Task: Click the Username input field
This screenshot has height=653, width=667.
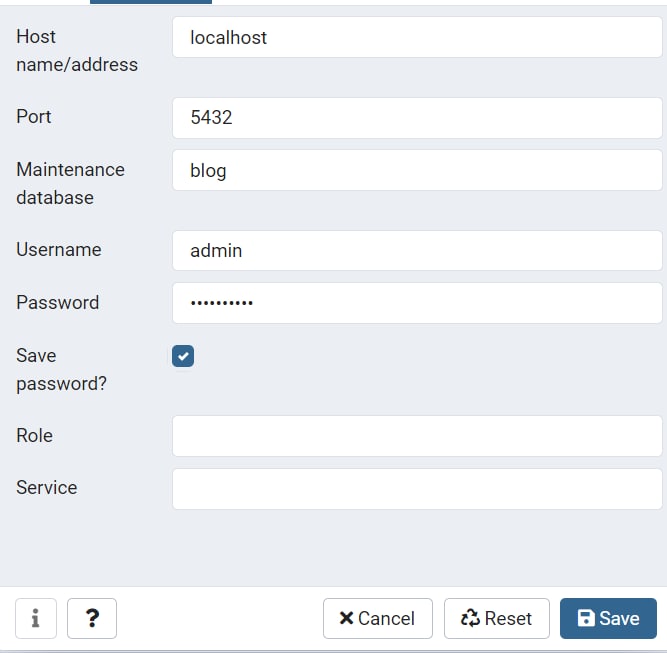Action: pyautogui.click(x=417, y=251)
